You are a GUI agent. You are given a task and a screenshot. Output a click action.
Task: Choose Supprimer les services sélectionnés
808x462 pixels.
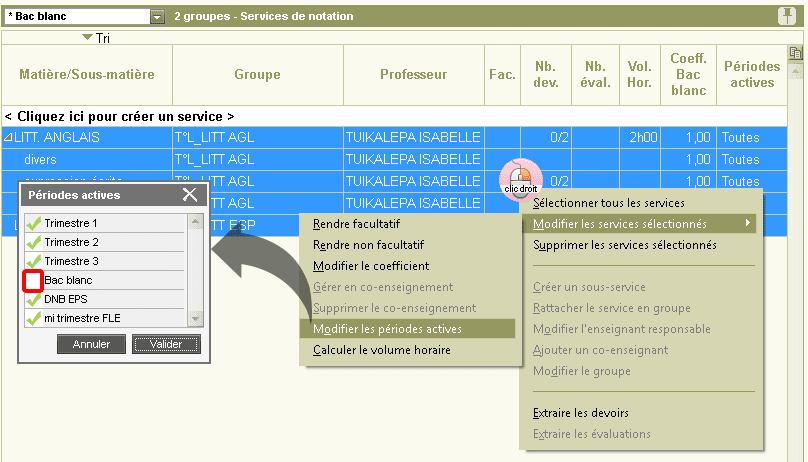[625, 245]
